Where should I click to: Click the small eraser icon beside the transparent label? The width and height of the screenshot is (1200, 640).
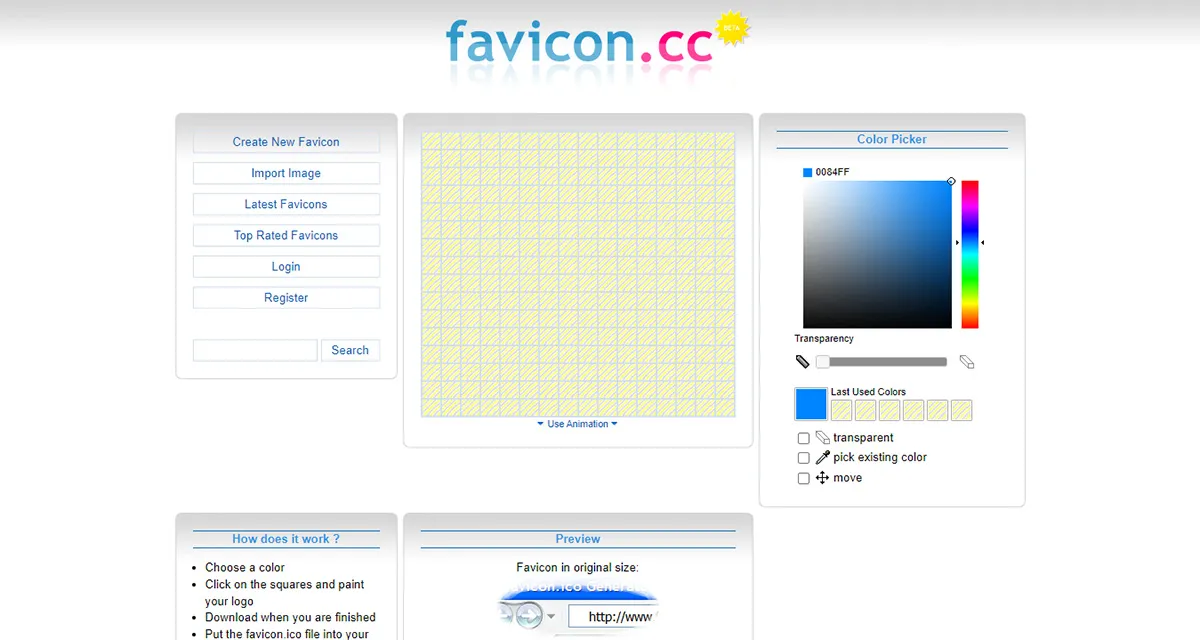point(824,437)
